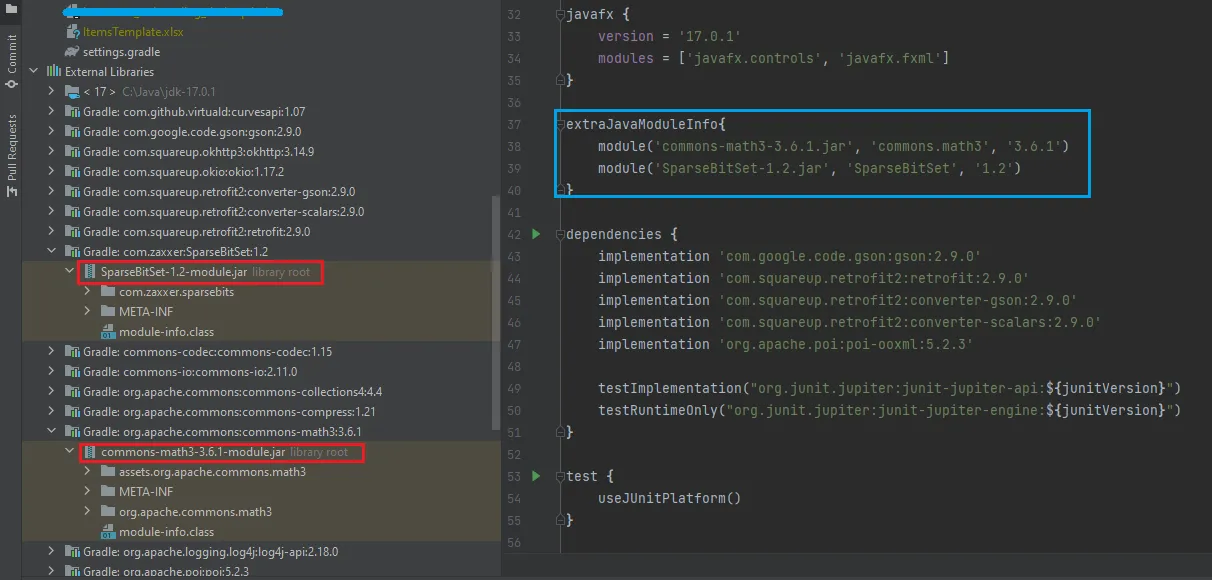
Task: Expand the com.zaxxer.sparsebits package folder
Action: tap(88, 292)
